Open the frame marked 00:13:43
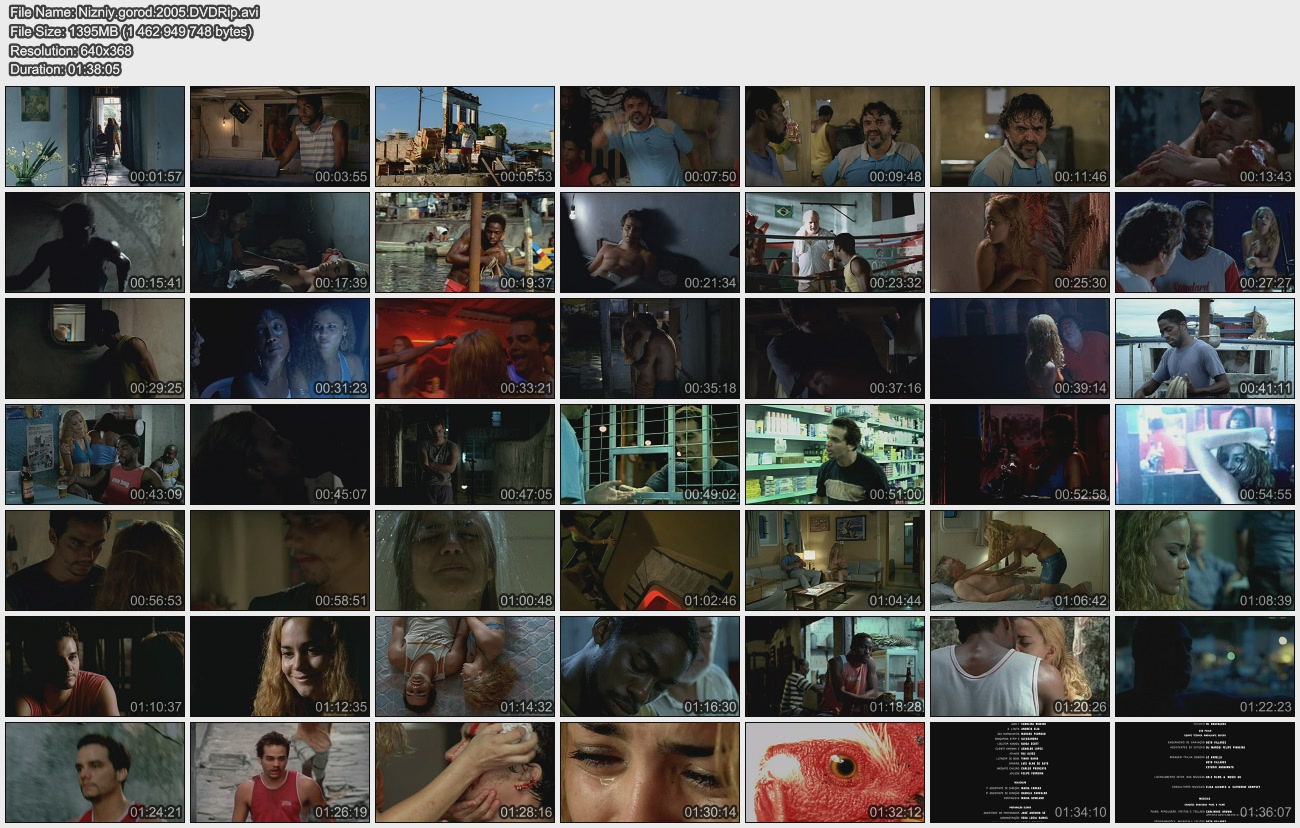 [1205, 136]
